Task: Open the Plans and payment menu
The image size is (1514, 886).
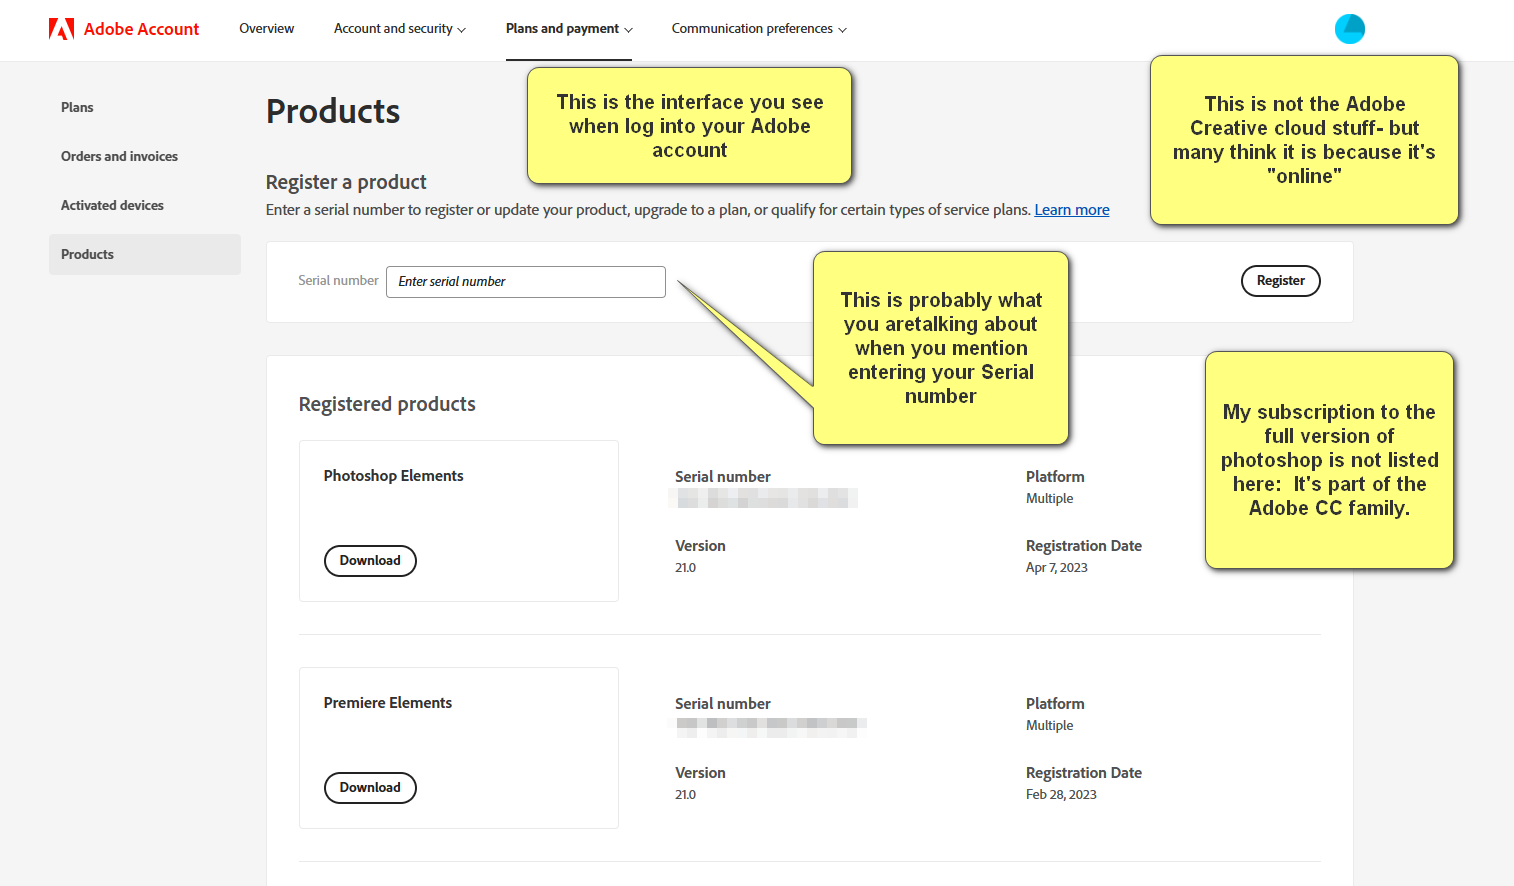Action: click(568, 29)
